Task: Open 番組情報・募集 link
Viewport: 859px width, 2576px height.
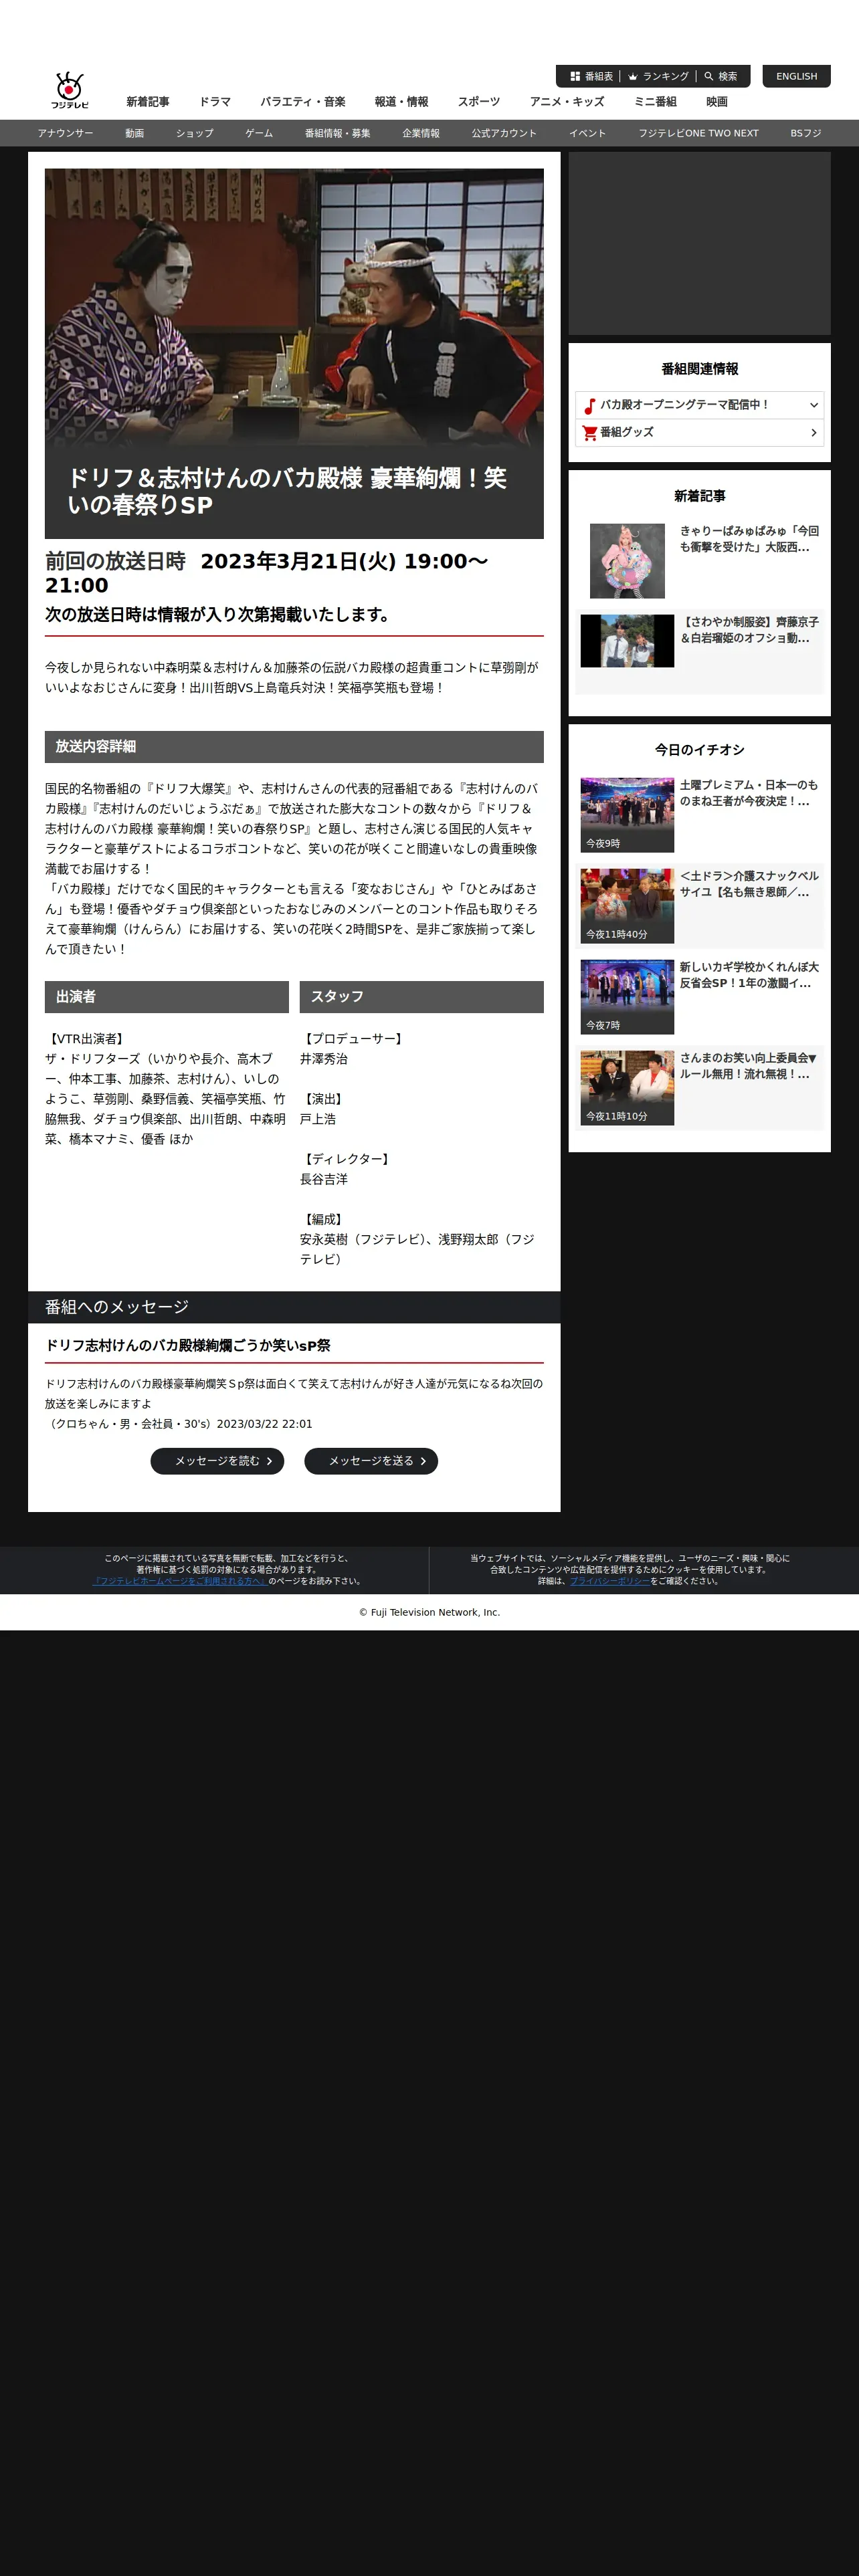Action: pyautogui.click(x=337, y=133)
